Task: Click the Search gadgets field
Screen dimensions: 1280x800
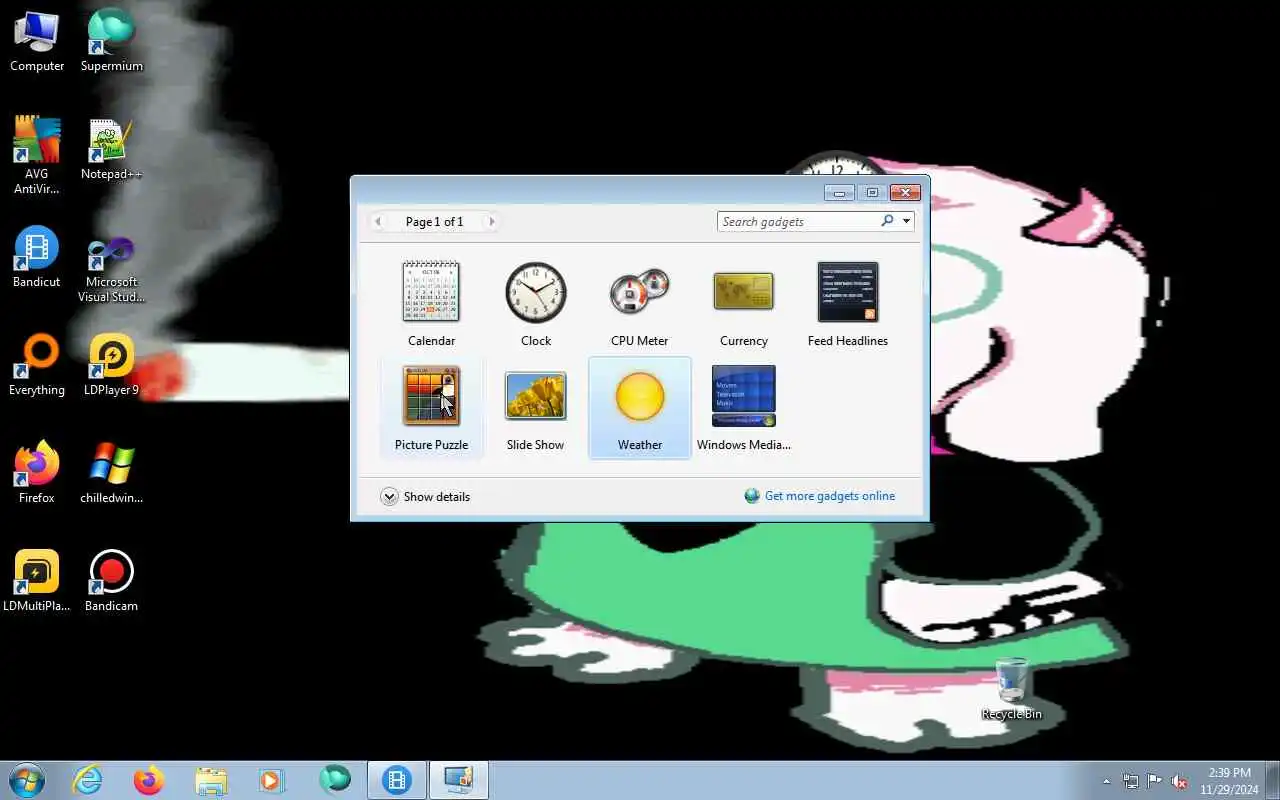Action: (x=798, y=222)
